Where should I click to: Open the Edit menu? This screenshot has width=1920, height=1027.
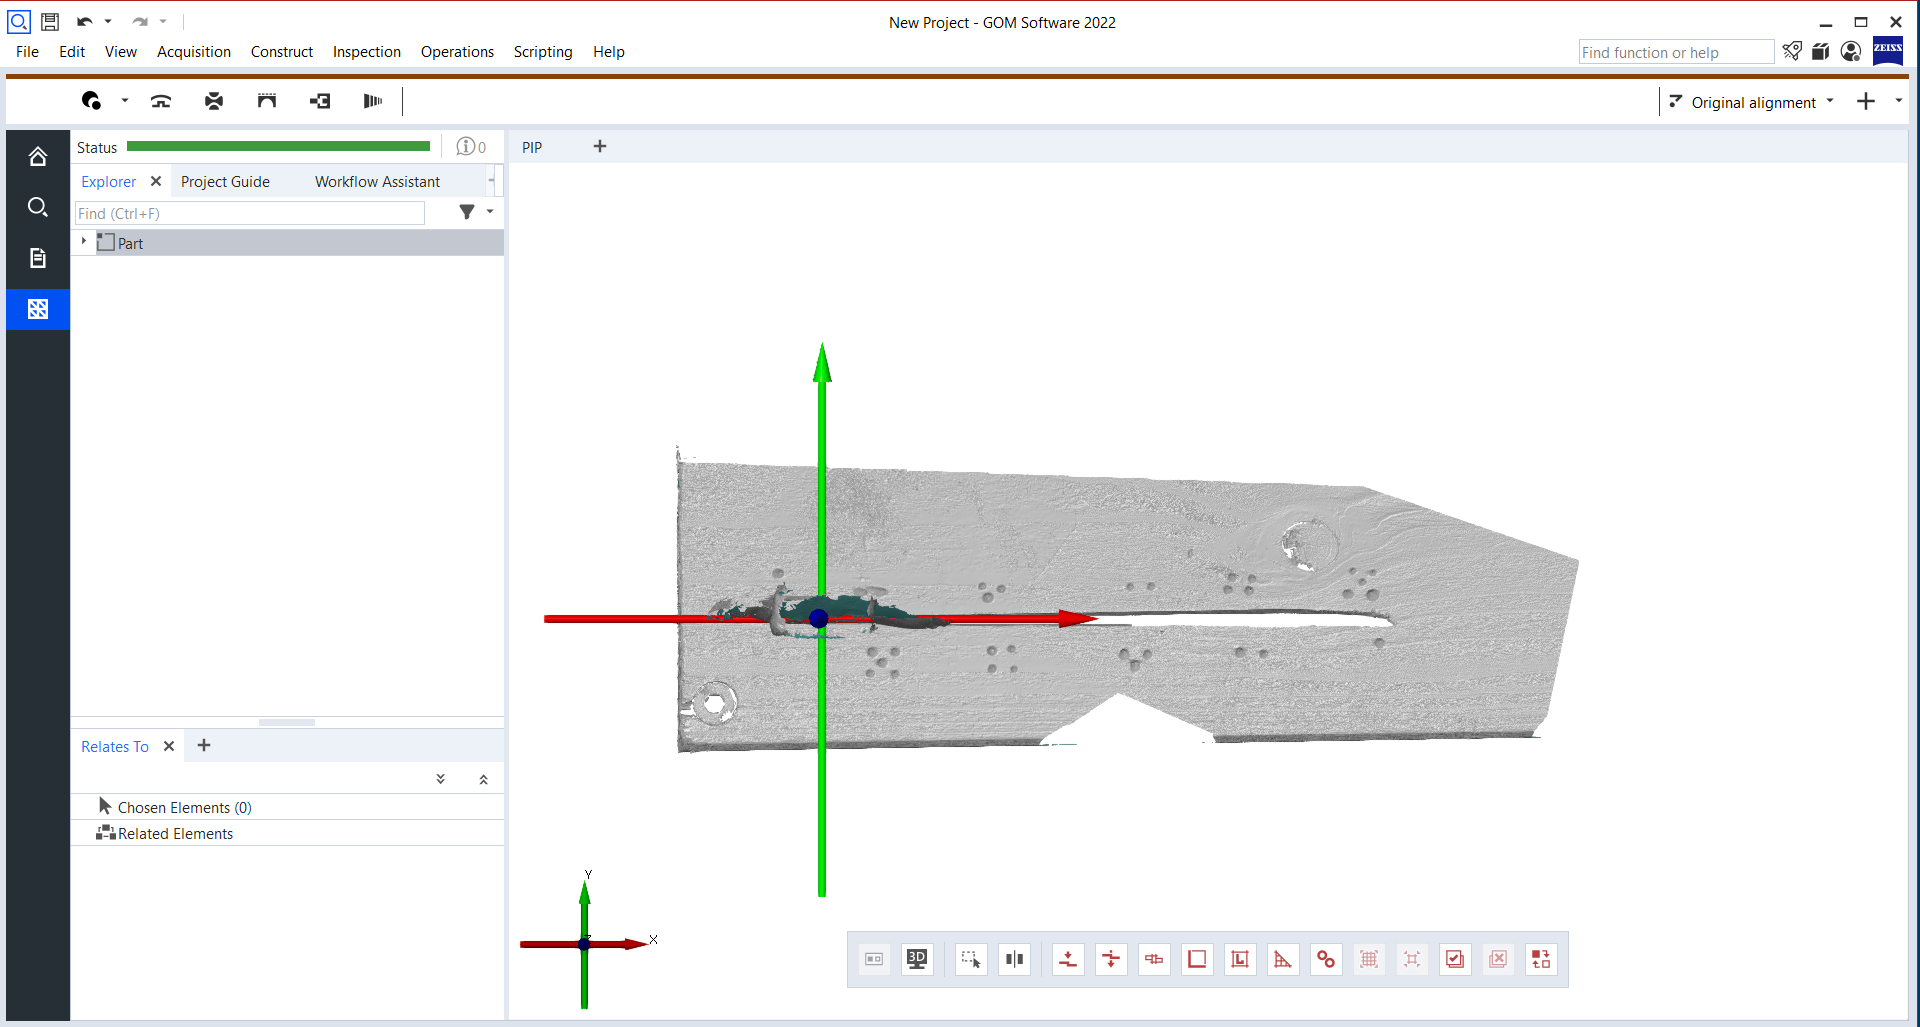pos(72,52)
